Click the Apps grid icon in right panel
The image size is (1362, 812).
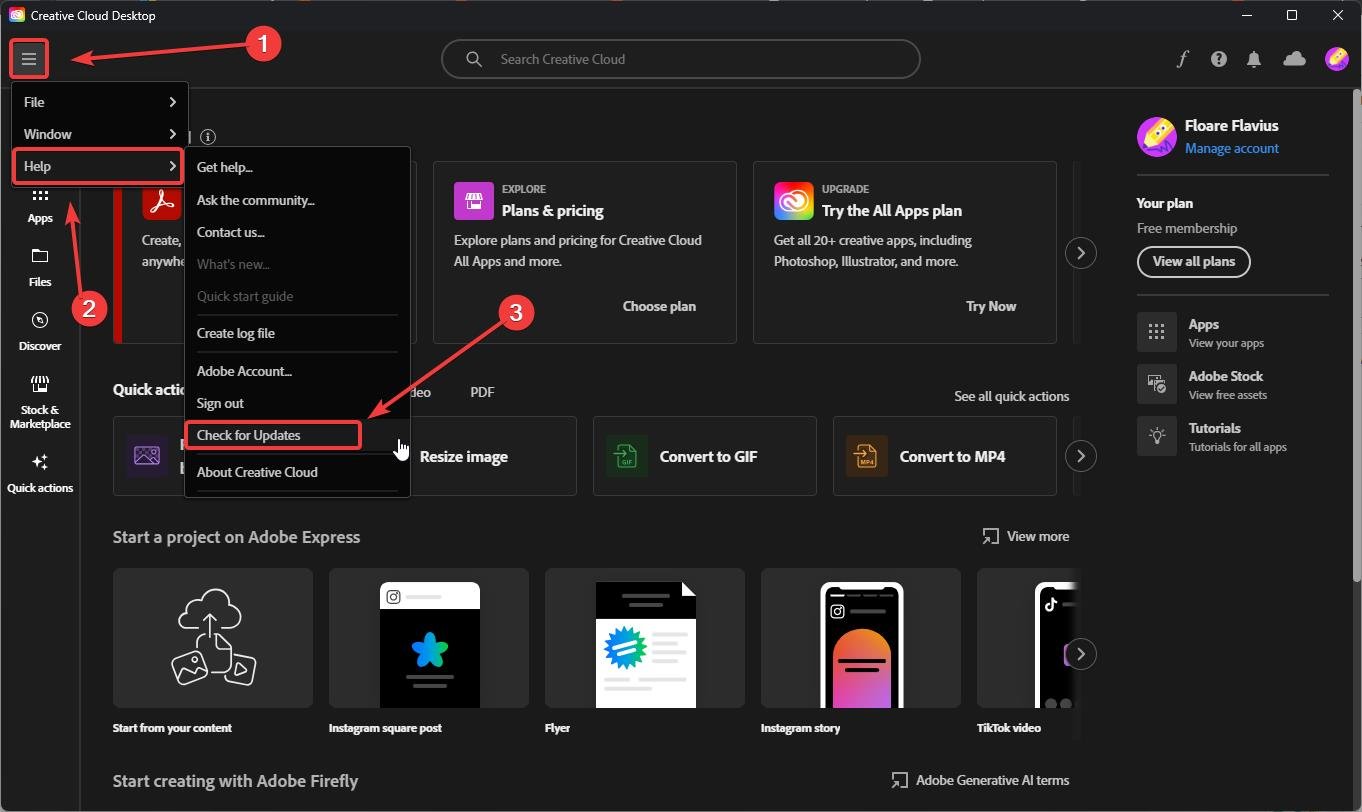tap(1156, 332)
